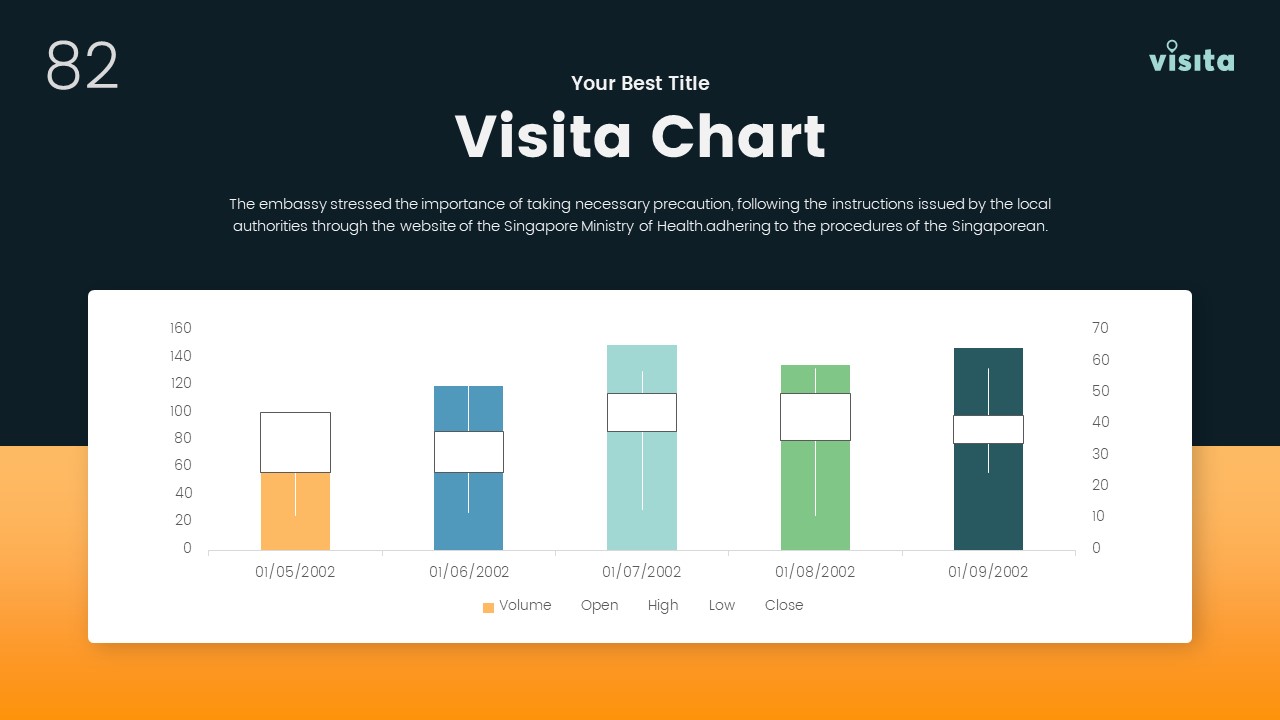Click the Your Best Title subtitle
Viewport: 1280px width, 720px height.
(x=640, y=83)
